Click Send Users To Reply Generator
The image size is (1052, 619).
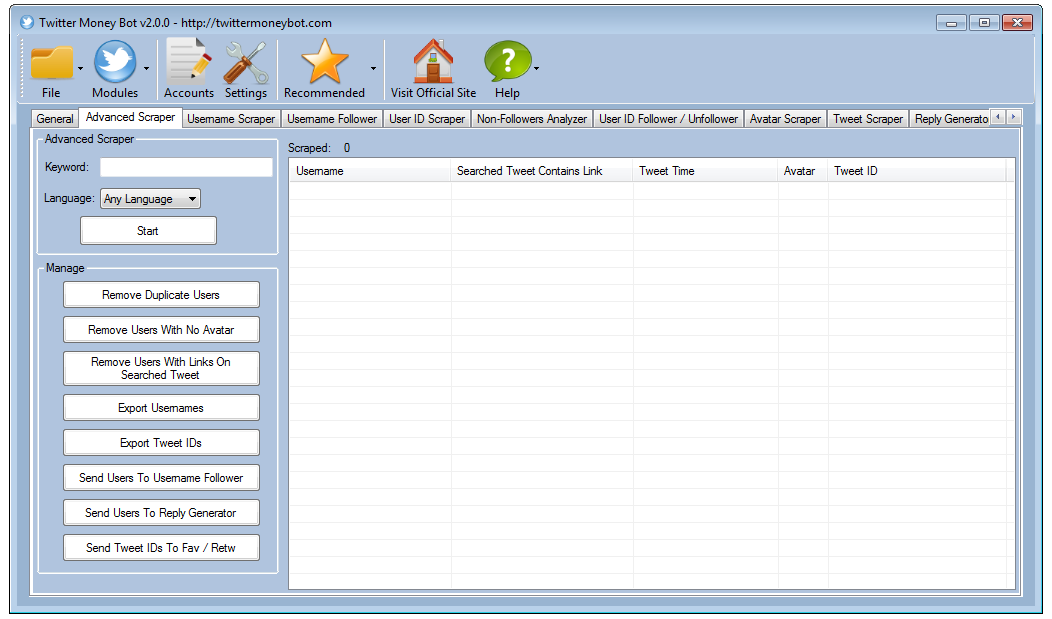click(x=161, y=512)
